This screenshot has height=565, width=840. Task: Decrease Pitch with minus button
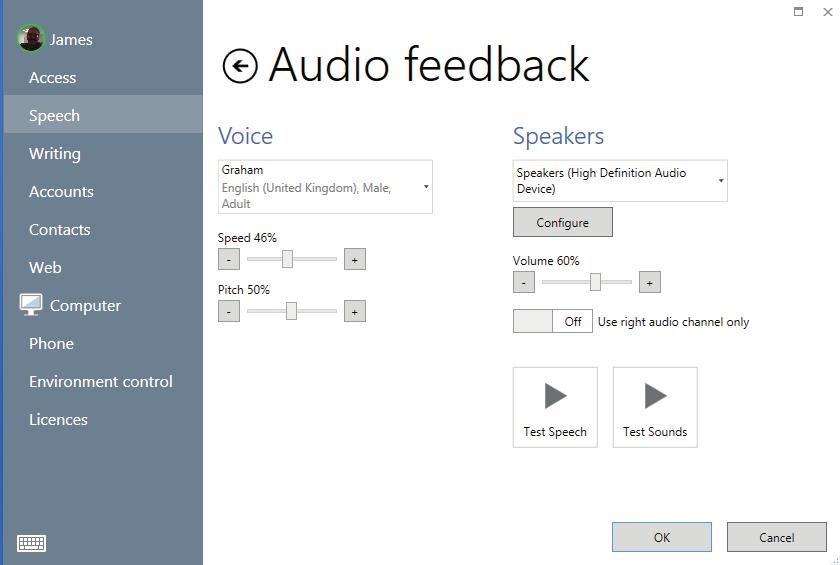point(229,311)
